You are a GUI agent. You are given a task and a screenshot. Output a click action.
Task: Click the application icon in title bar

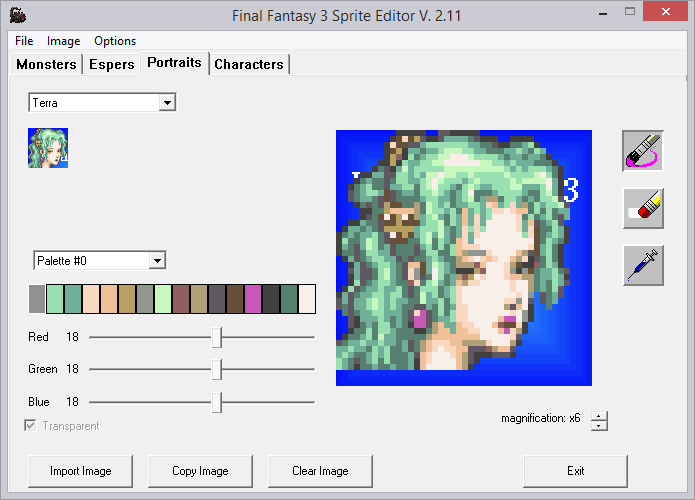tap(18, 16)
